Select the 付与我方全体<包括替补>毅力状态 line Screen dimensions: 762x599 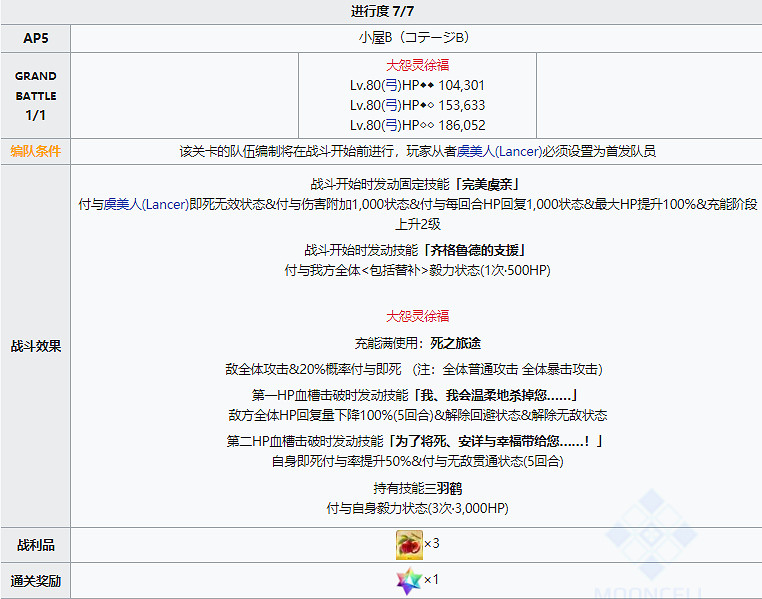pos(417,270)
